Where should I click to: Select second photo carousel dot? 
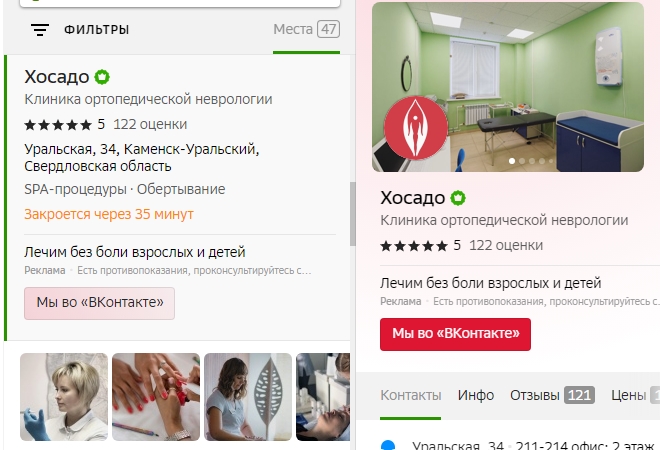tap(522, 161)
